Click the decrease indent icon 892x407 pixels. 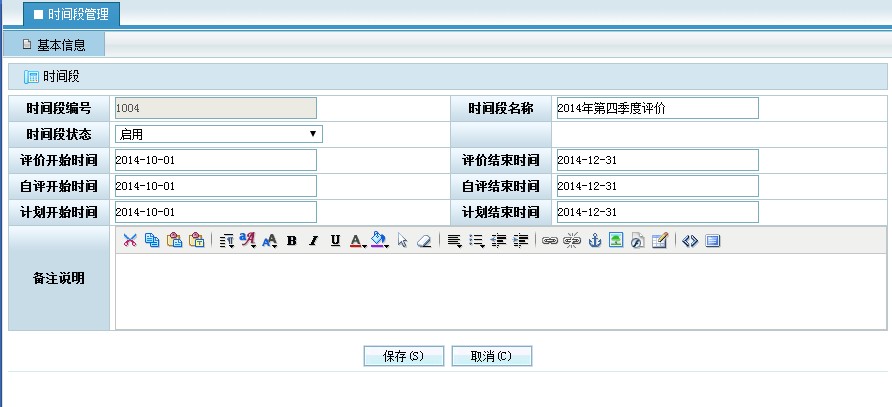(x=498, y=241)
